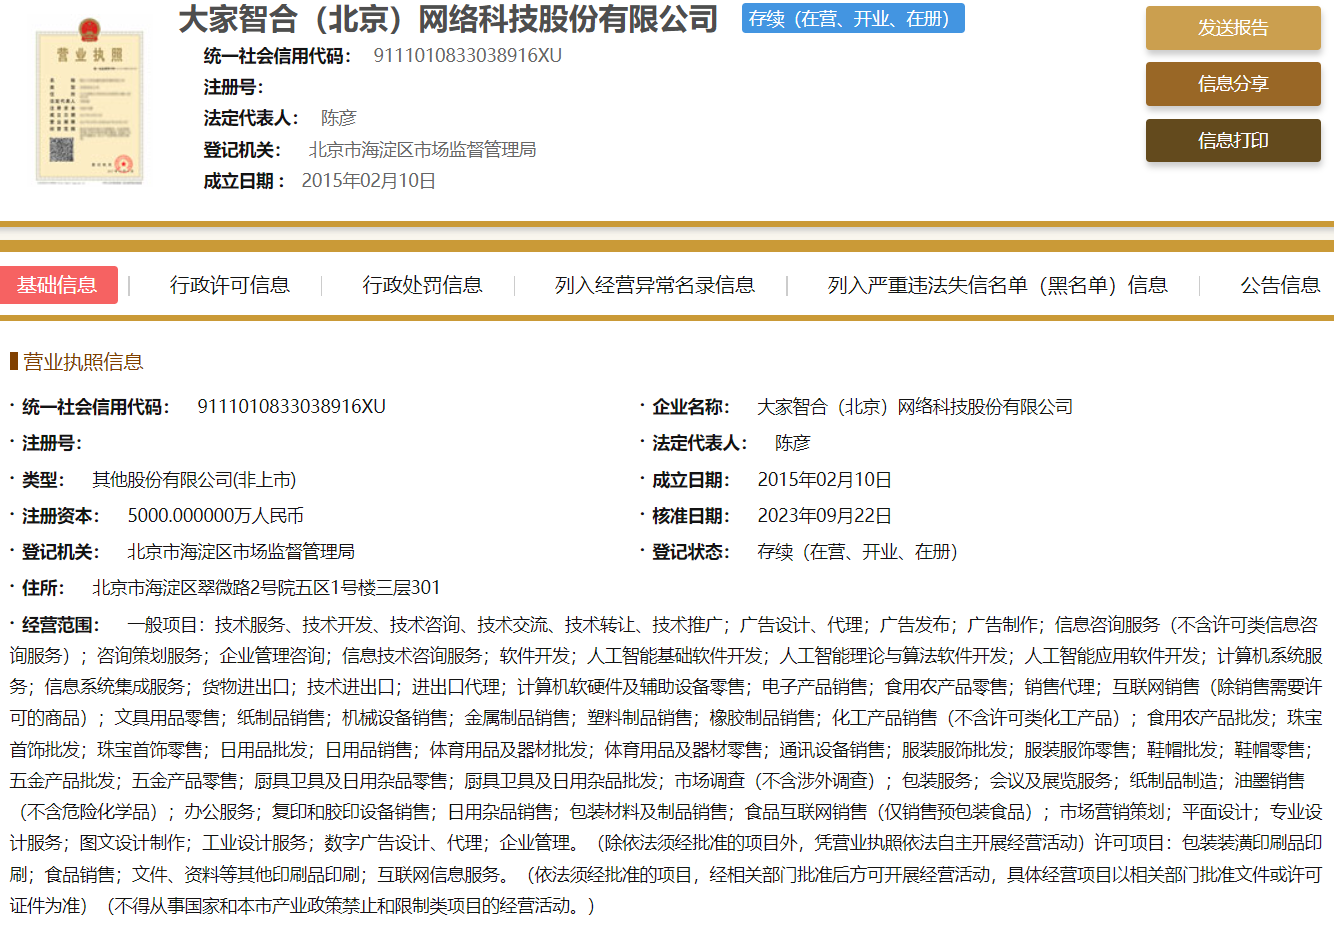Select the 营业执照信息 section heading
1334x926 pixels.
point(83,362)
